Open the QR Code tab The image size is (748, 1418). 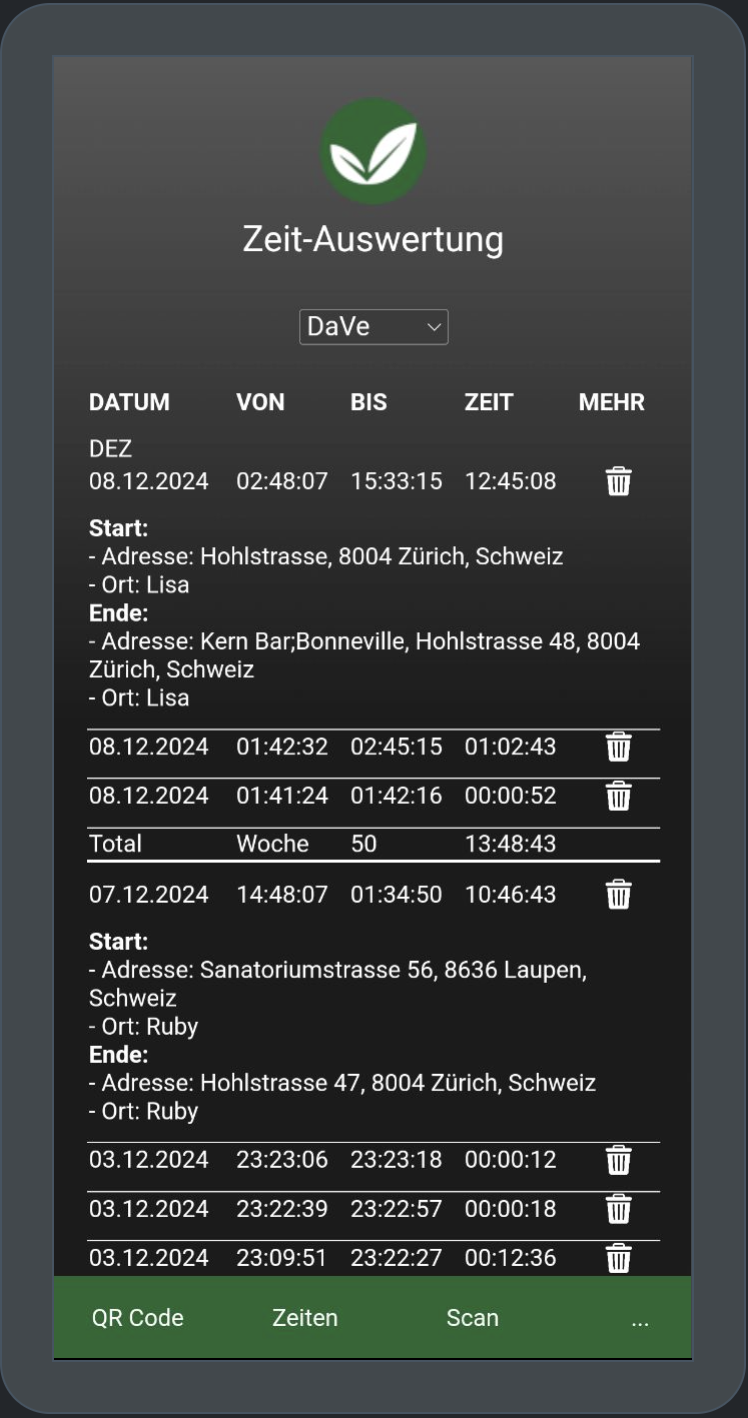tap(138, 1318)
